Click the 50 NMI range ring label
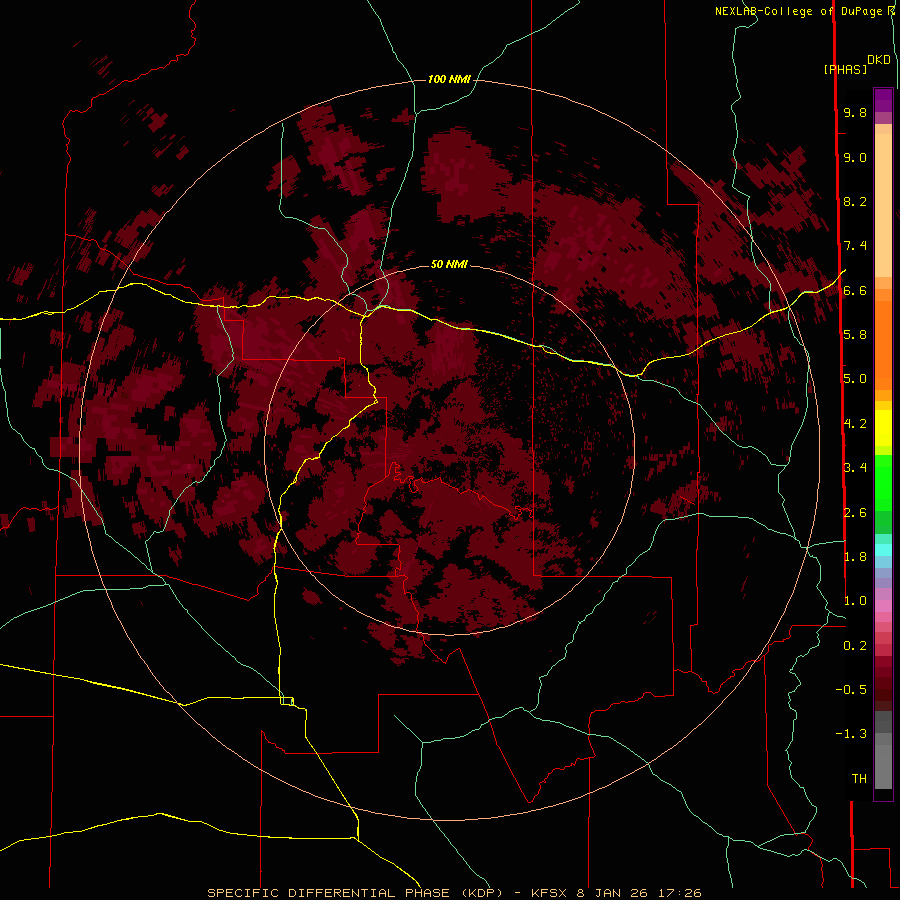Viewport: 900px width, 900px height. (x=449, y=264)
